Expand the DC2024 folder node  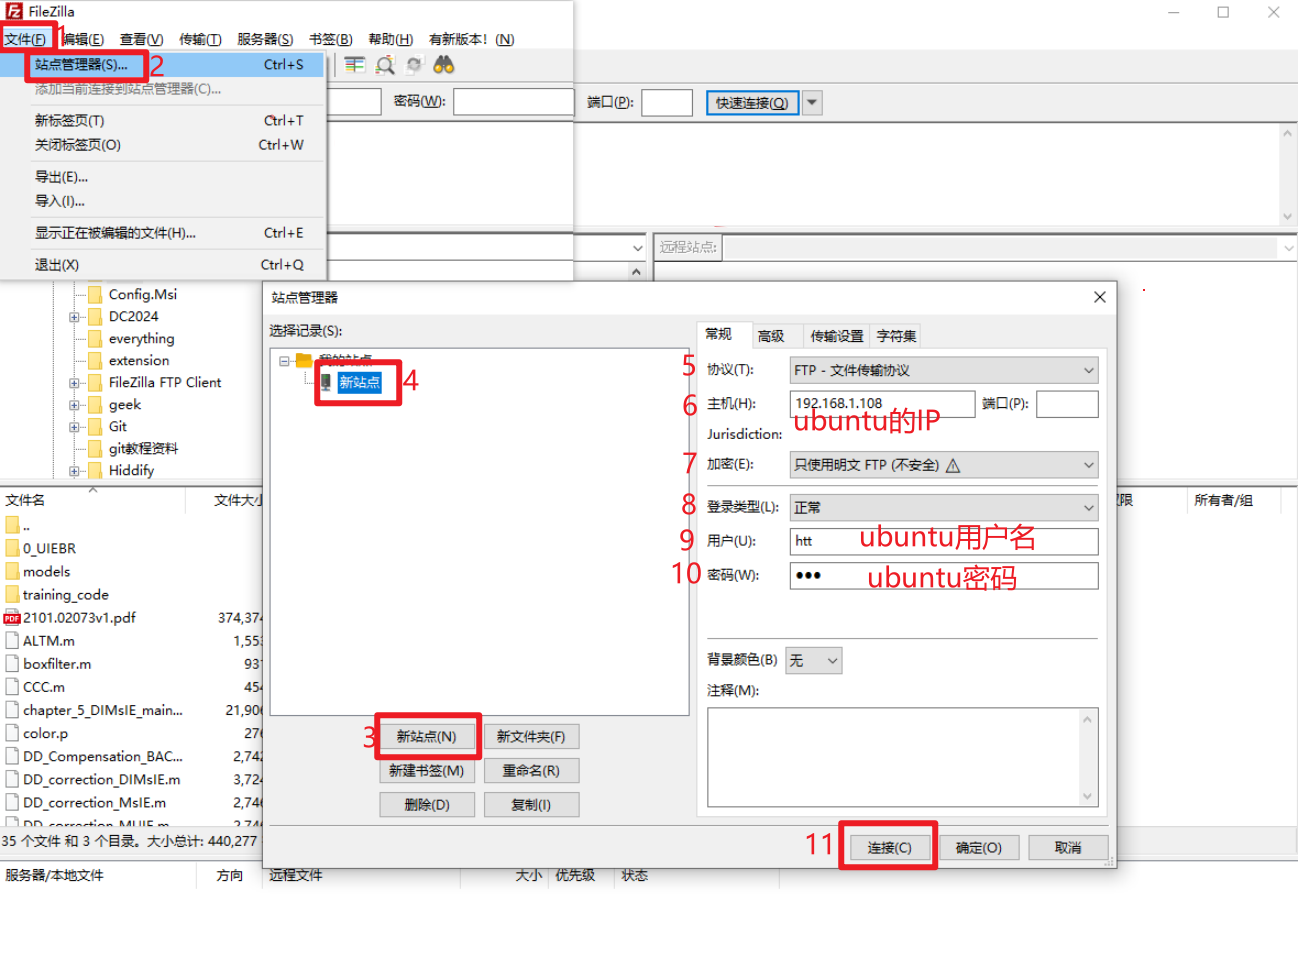tap(74, 316)
